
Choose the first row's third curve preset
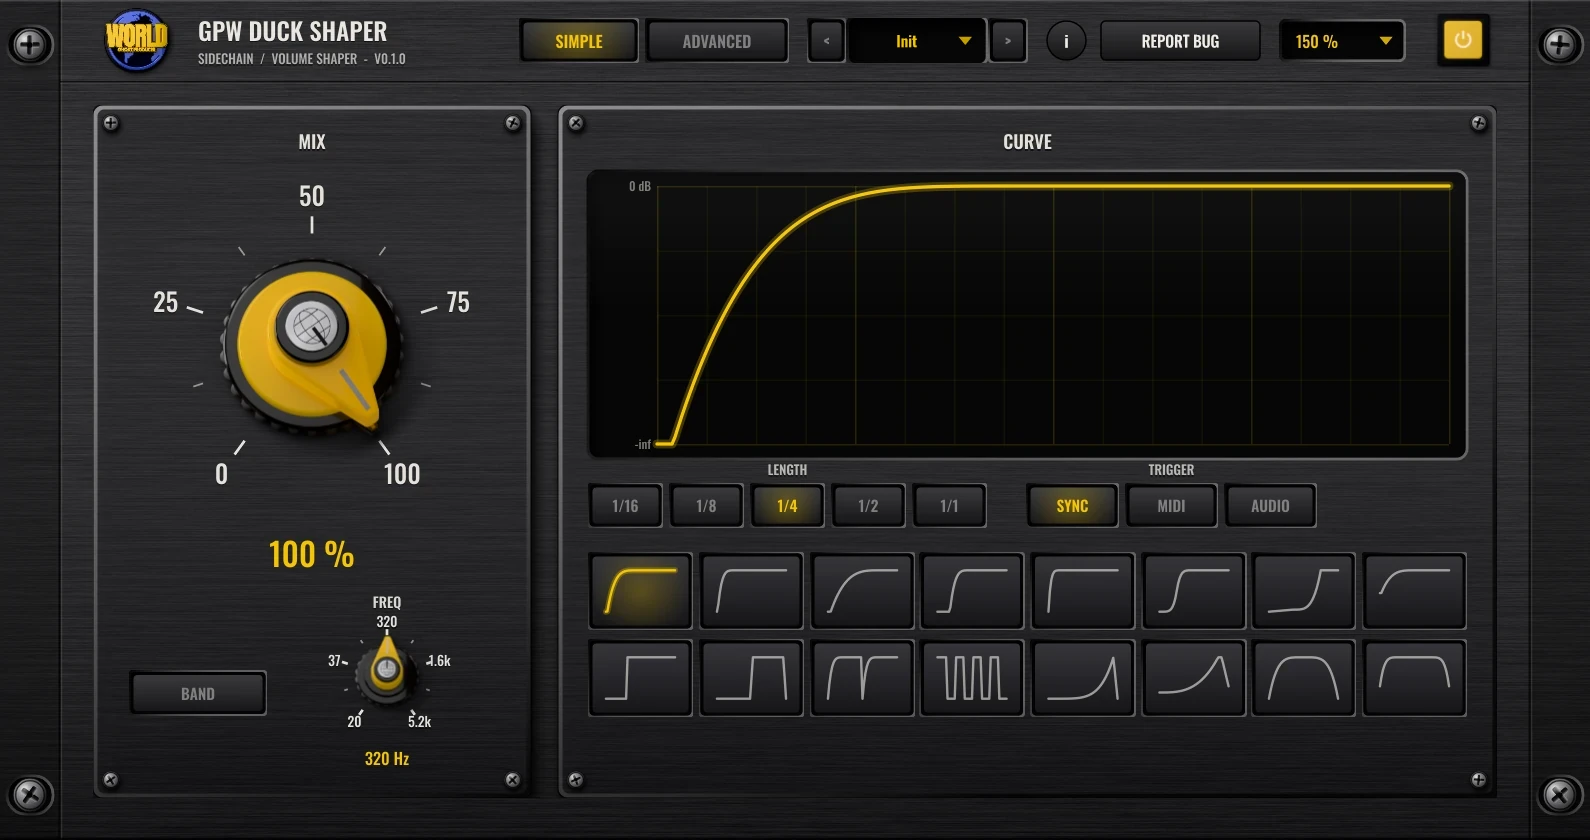[x=862, y=591]
